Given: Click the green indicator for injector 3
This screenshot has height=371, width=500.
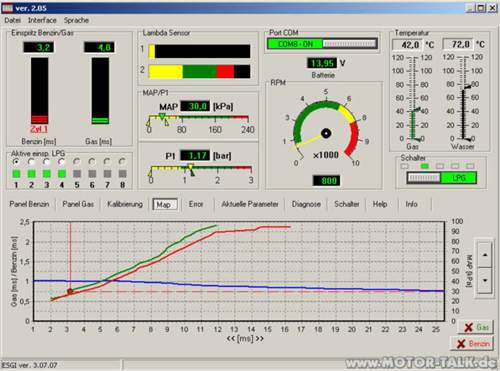Looking at the screenshot, I should click(47, 174).
